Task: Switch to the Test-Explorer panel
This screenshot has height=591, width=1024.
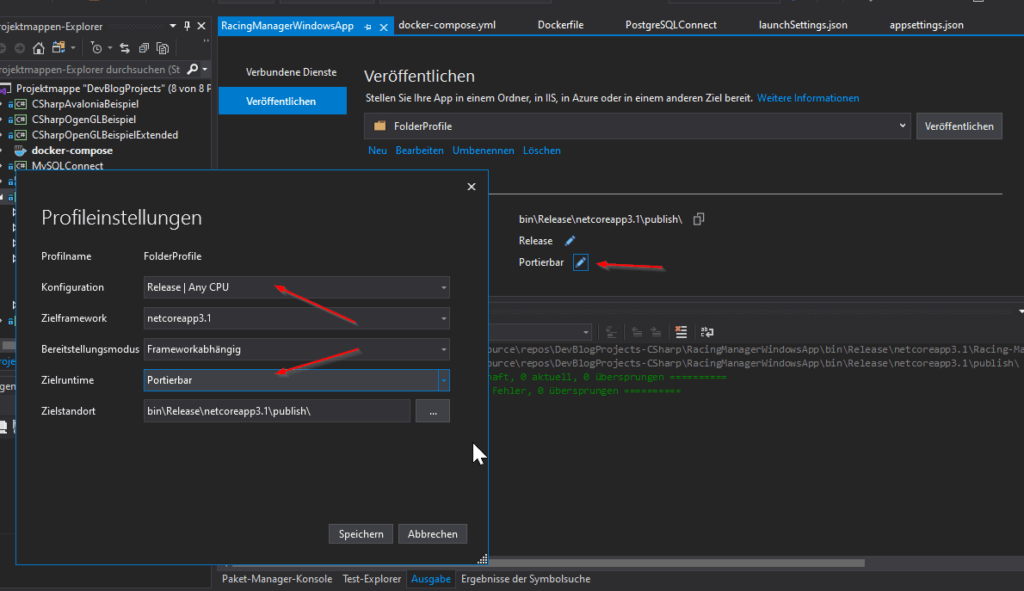Action: pos(371,578)
